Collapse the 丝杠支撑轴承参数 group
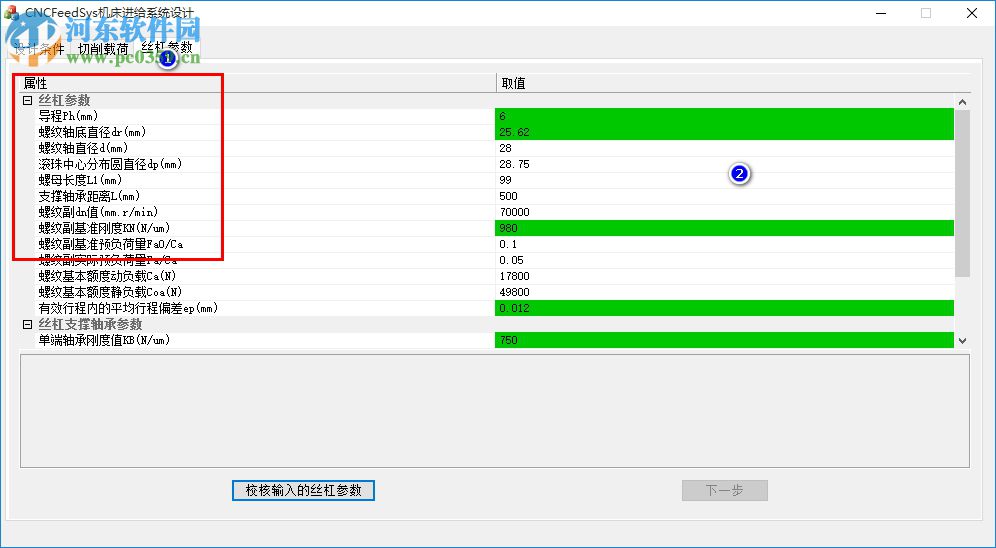This screenshot has width=996, height=548. (x=27, y=324)
